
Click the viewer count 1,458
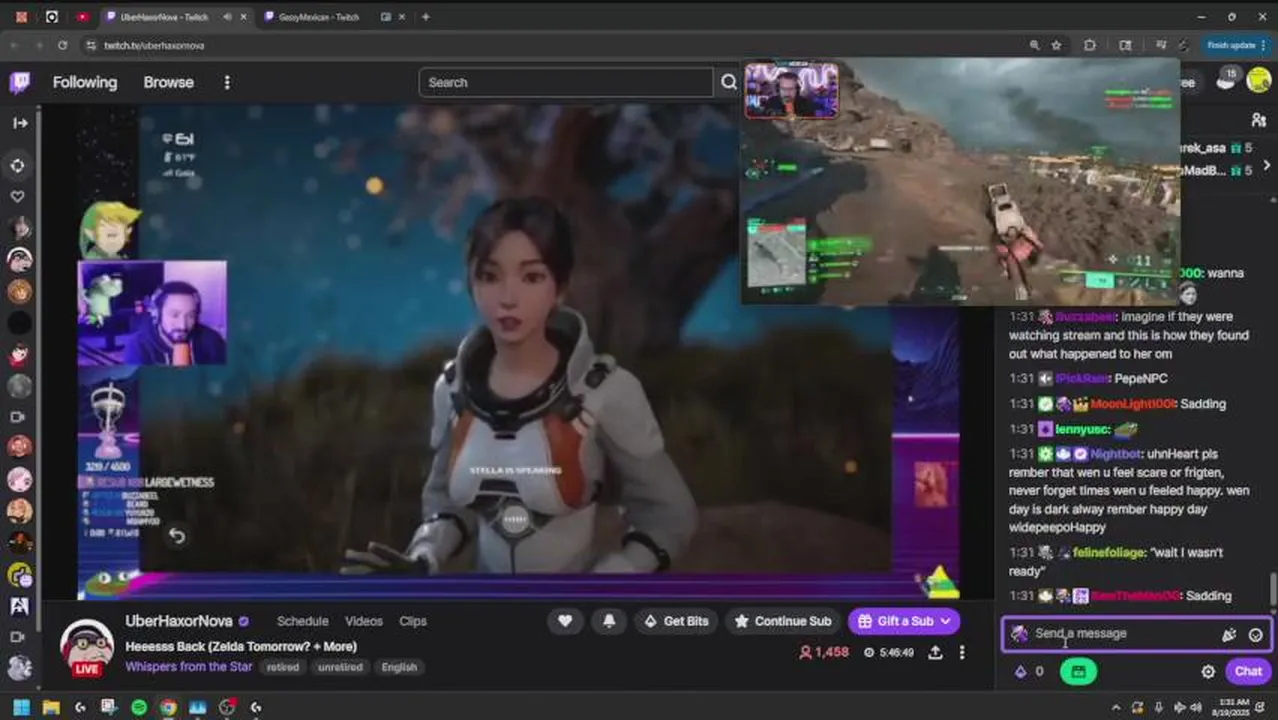[x=824, y=652]
